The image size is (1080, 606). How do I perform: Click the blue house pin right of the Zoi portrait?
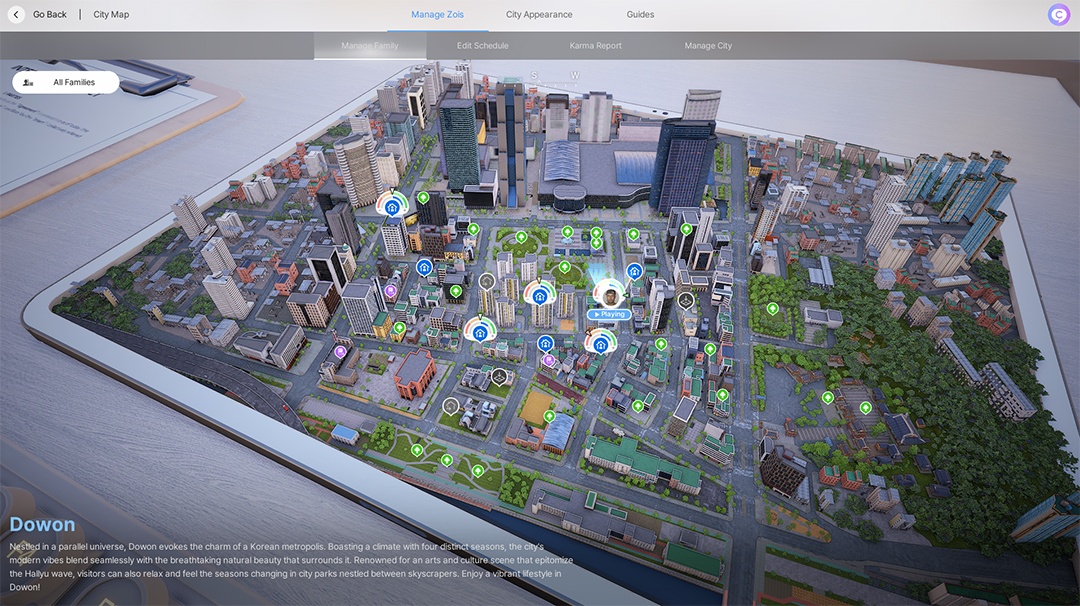(634, 271)
